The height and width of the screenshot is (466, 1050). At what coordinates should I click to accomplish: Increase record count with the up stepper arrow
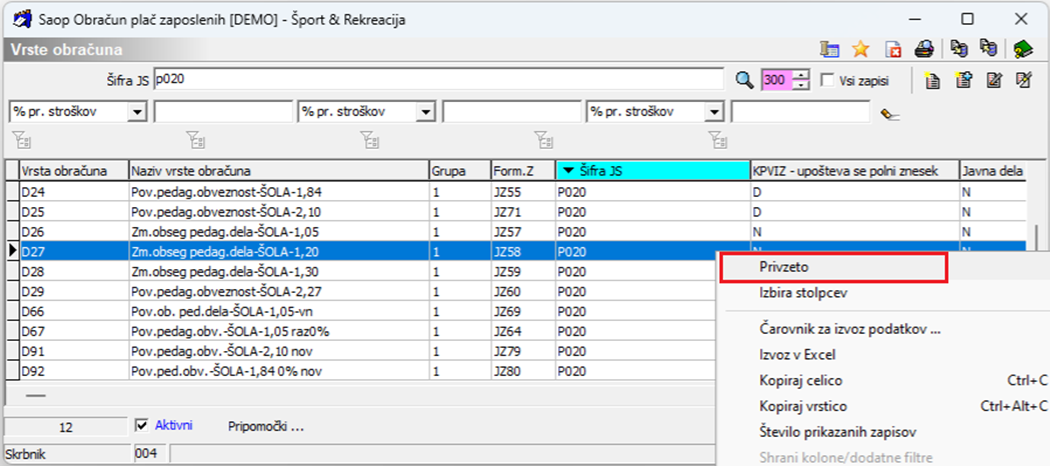(x=802, y=75)
